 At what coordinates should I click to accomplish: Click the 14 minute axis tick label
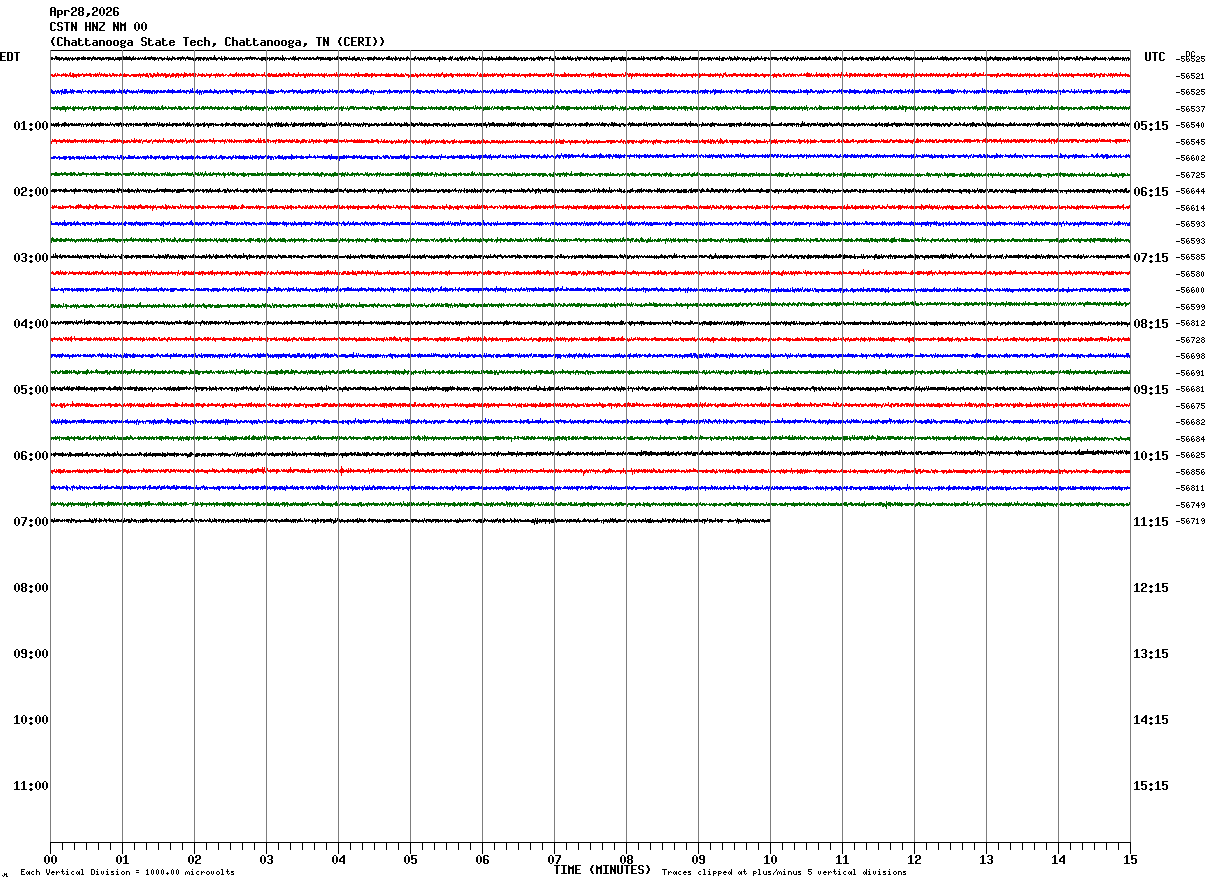tap(1058, 859)
